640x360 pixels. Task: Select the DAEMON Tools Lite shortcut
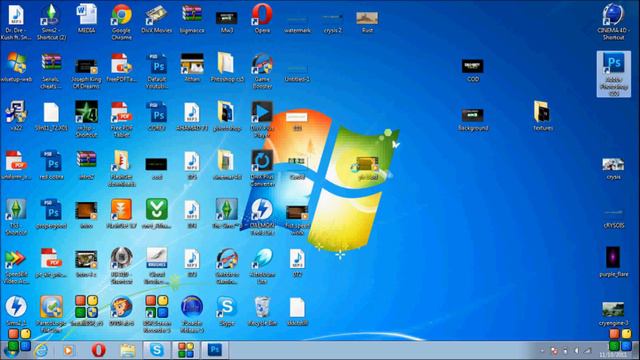coord(262,211)
